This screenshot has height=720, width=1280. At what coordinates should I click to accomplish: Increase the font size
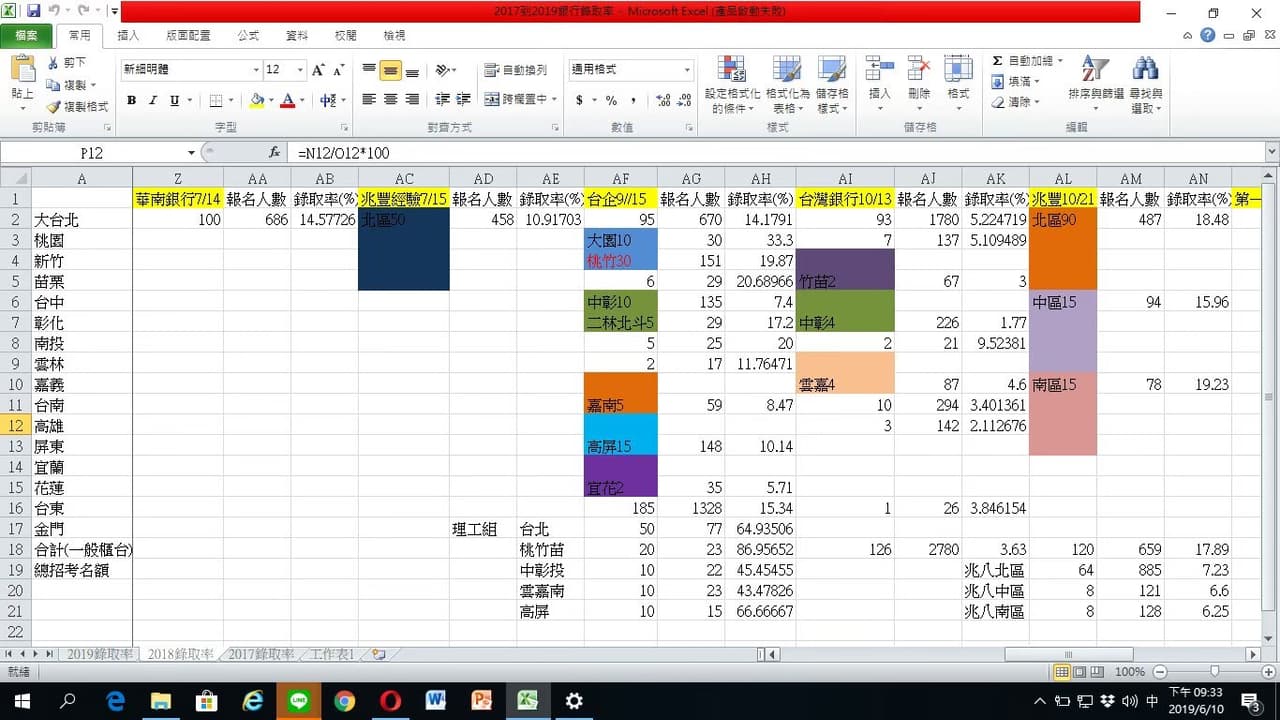318,70
